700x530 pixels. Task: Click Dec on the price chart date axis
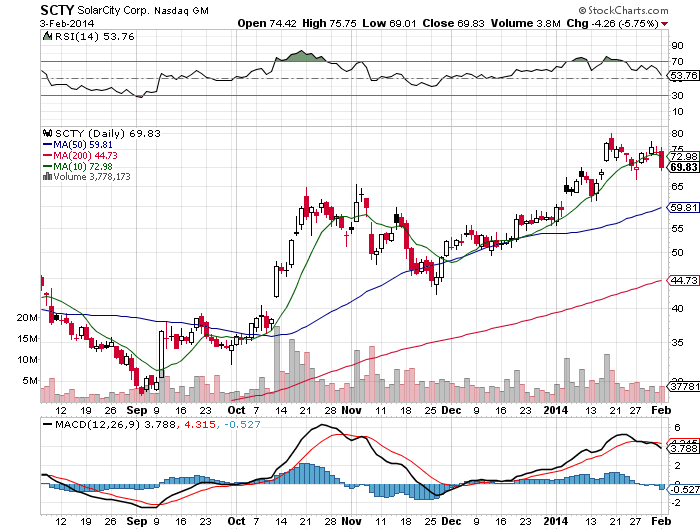(451, 410)
